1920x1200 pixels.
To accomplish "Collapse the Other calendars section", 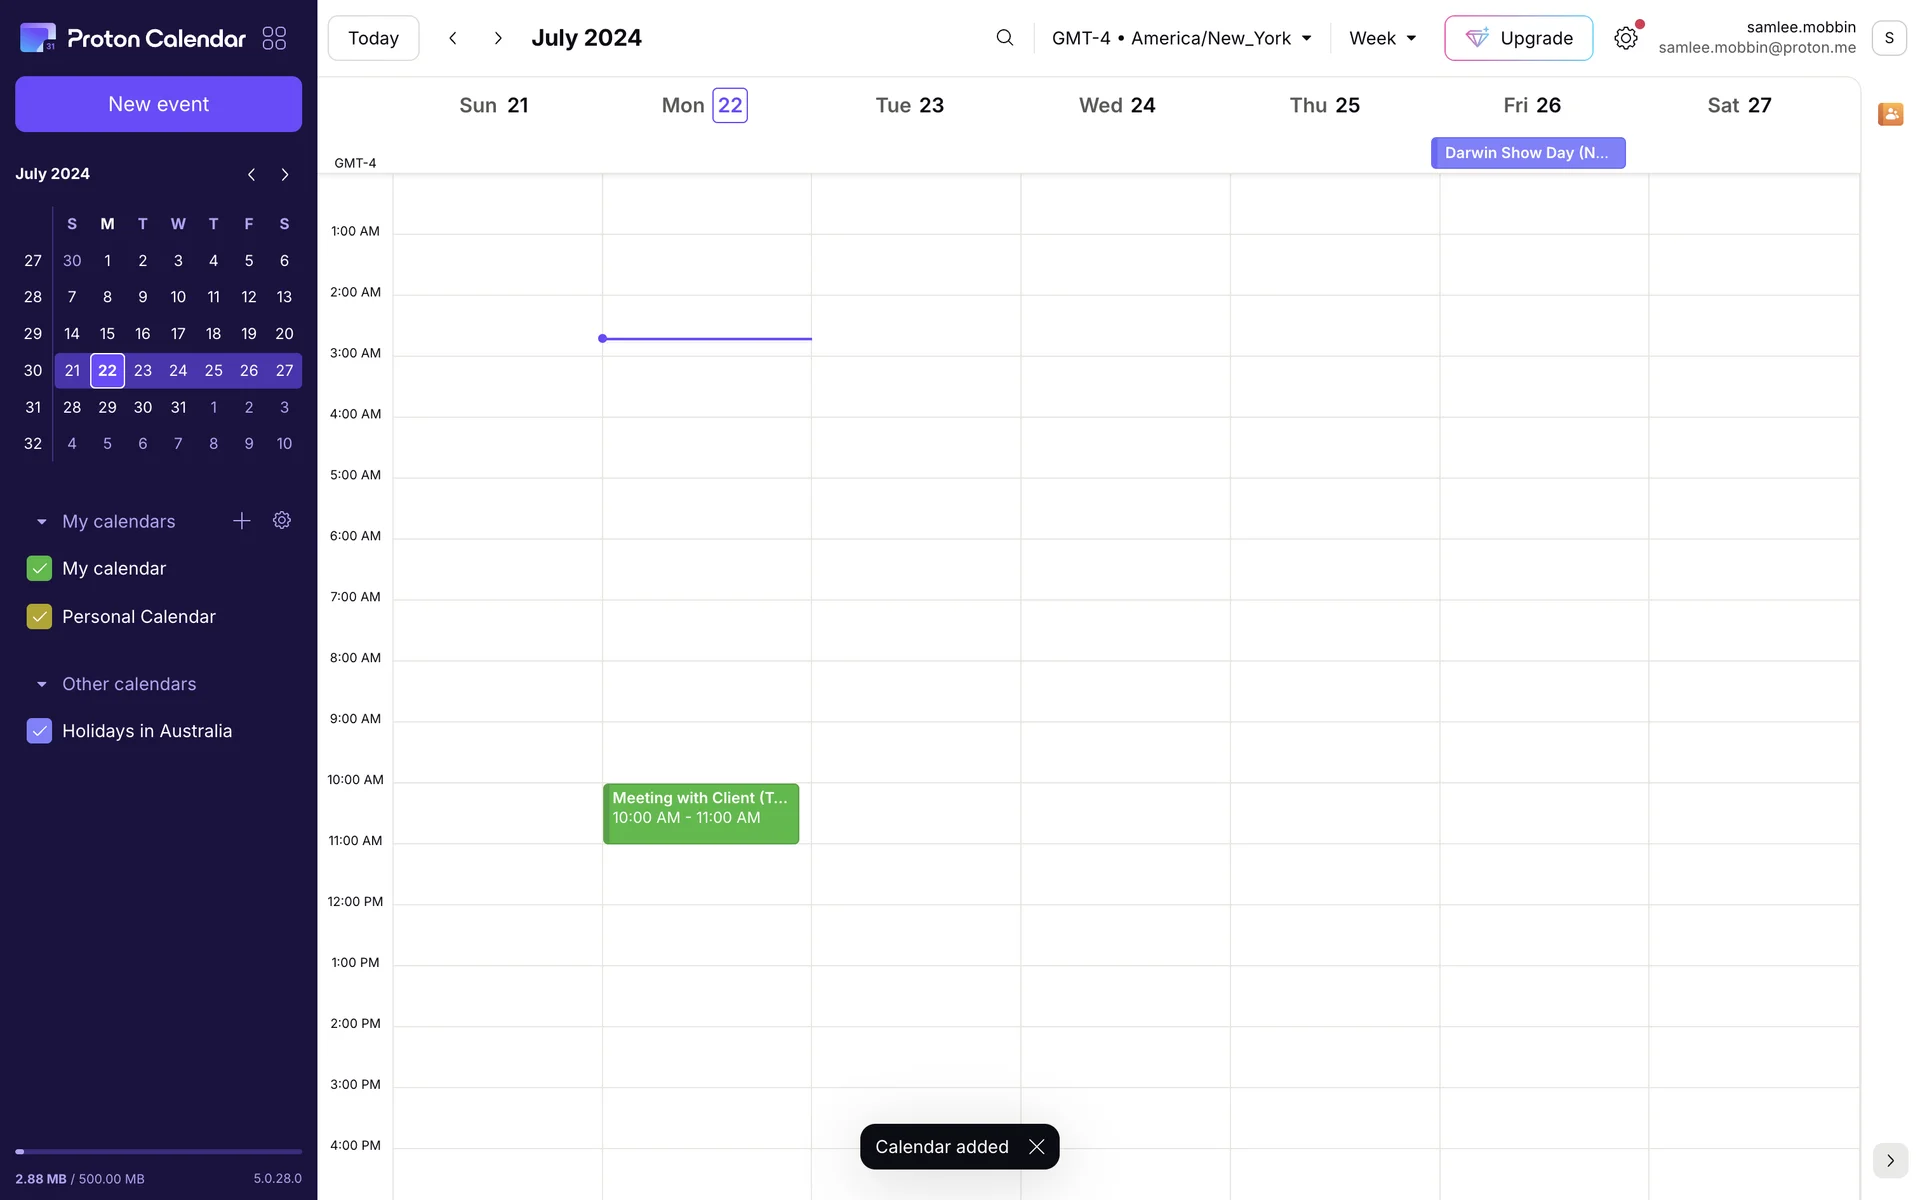I will tap(42, 684).
